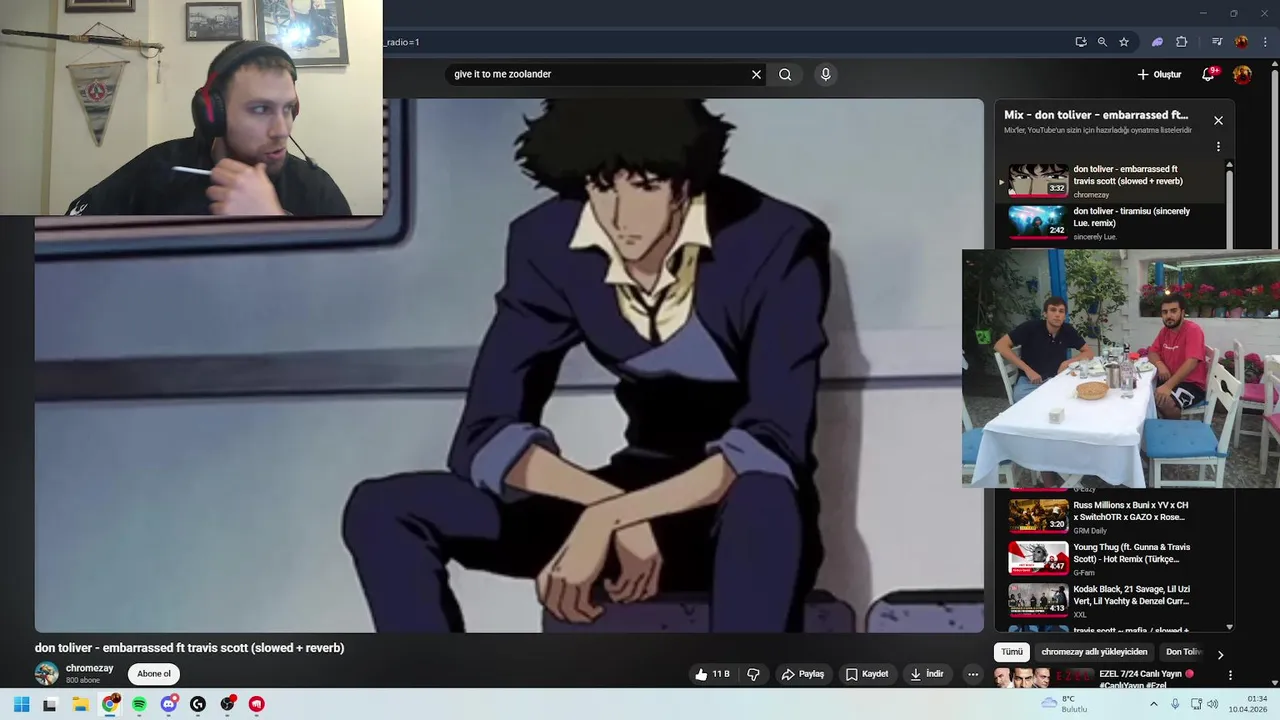Open Chrome three-dot menu
This screenshot has width=1280, height=720.
click(1266, 42)
